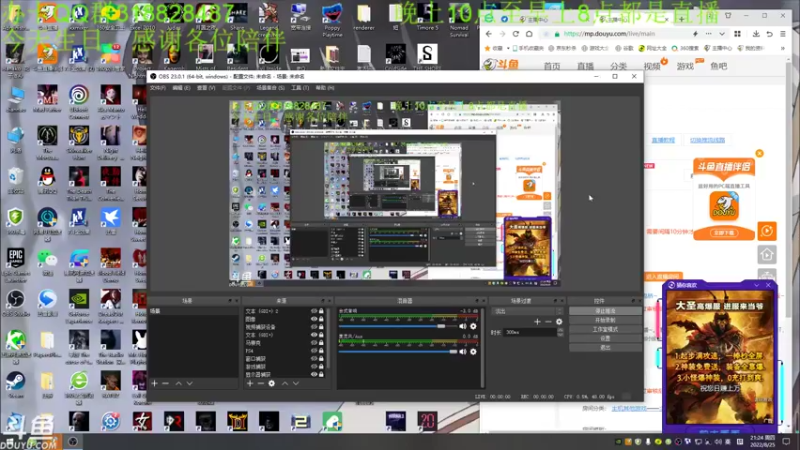Toggle visibility of 窗口捕获 source
This screenshot has height=450, width=800.
pyautogui.click(x=314, y=359)
